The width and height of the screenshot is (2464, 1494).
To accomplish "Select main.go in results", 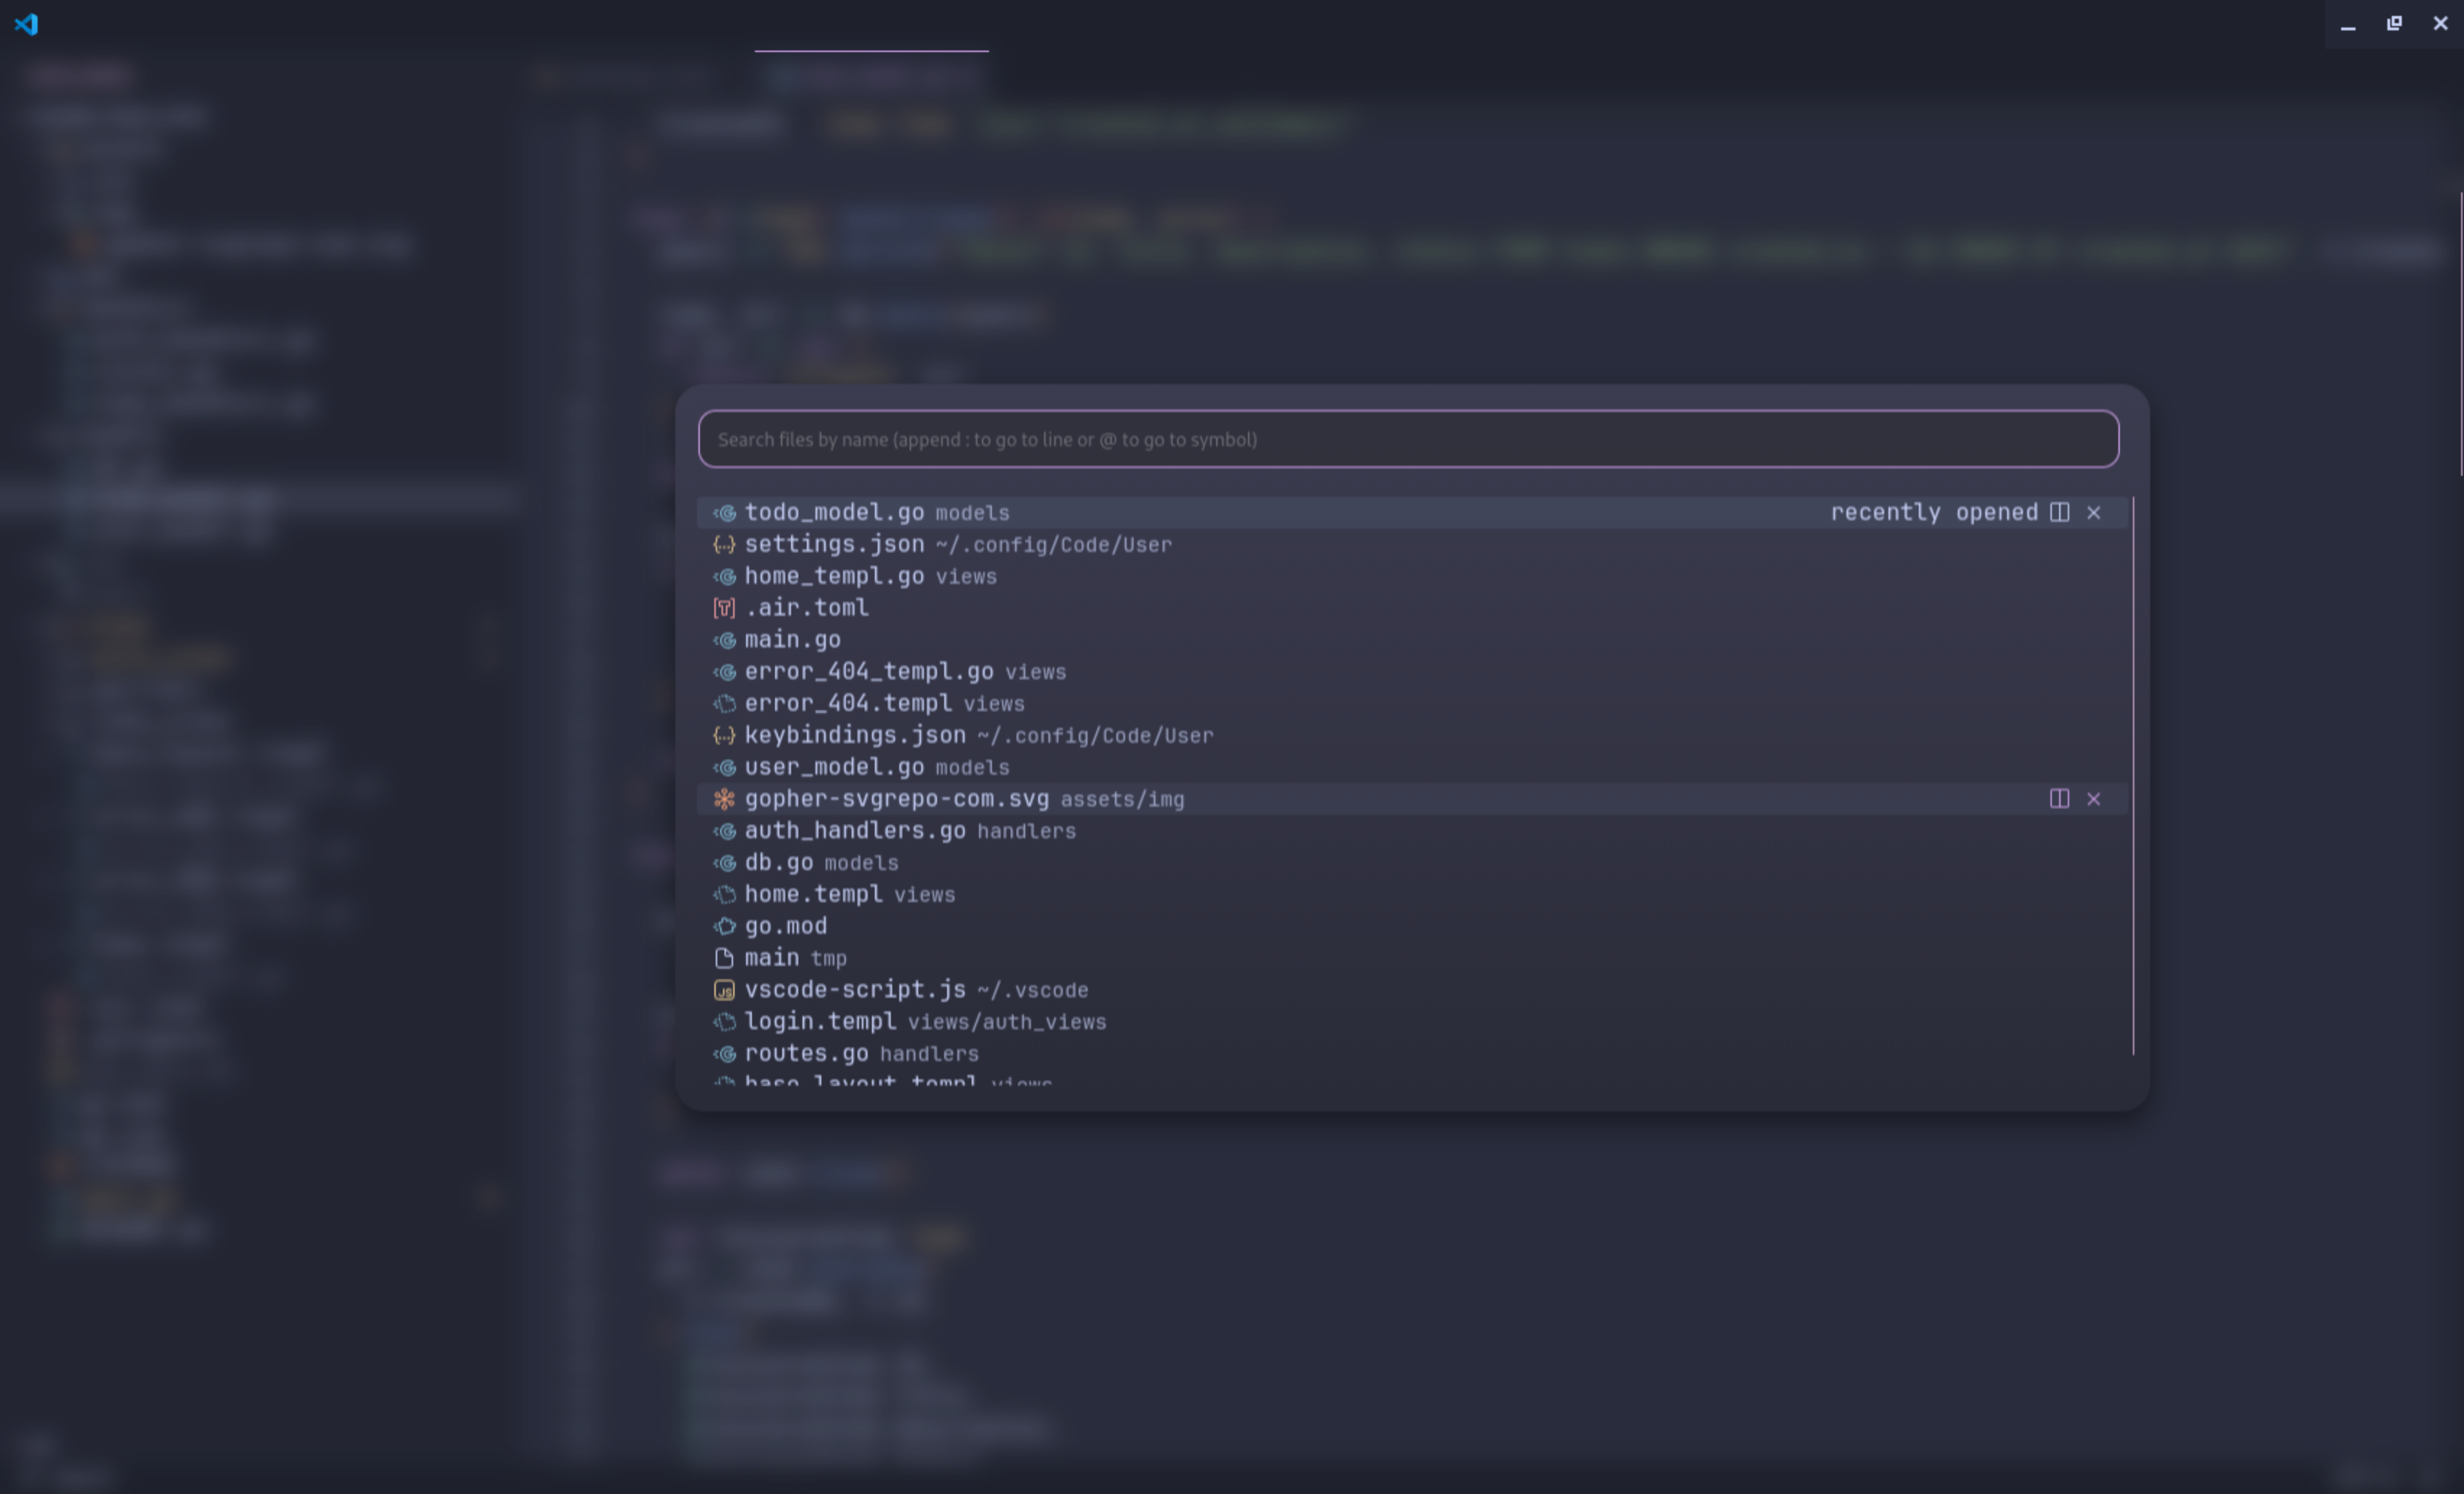I will coord(1412,640).
